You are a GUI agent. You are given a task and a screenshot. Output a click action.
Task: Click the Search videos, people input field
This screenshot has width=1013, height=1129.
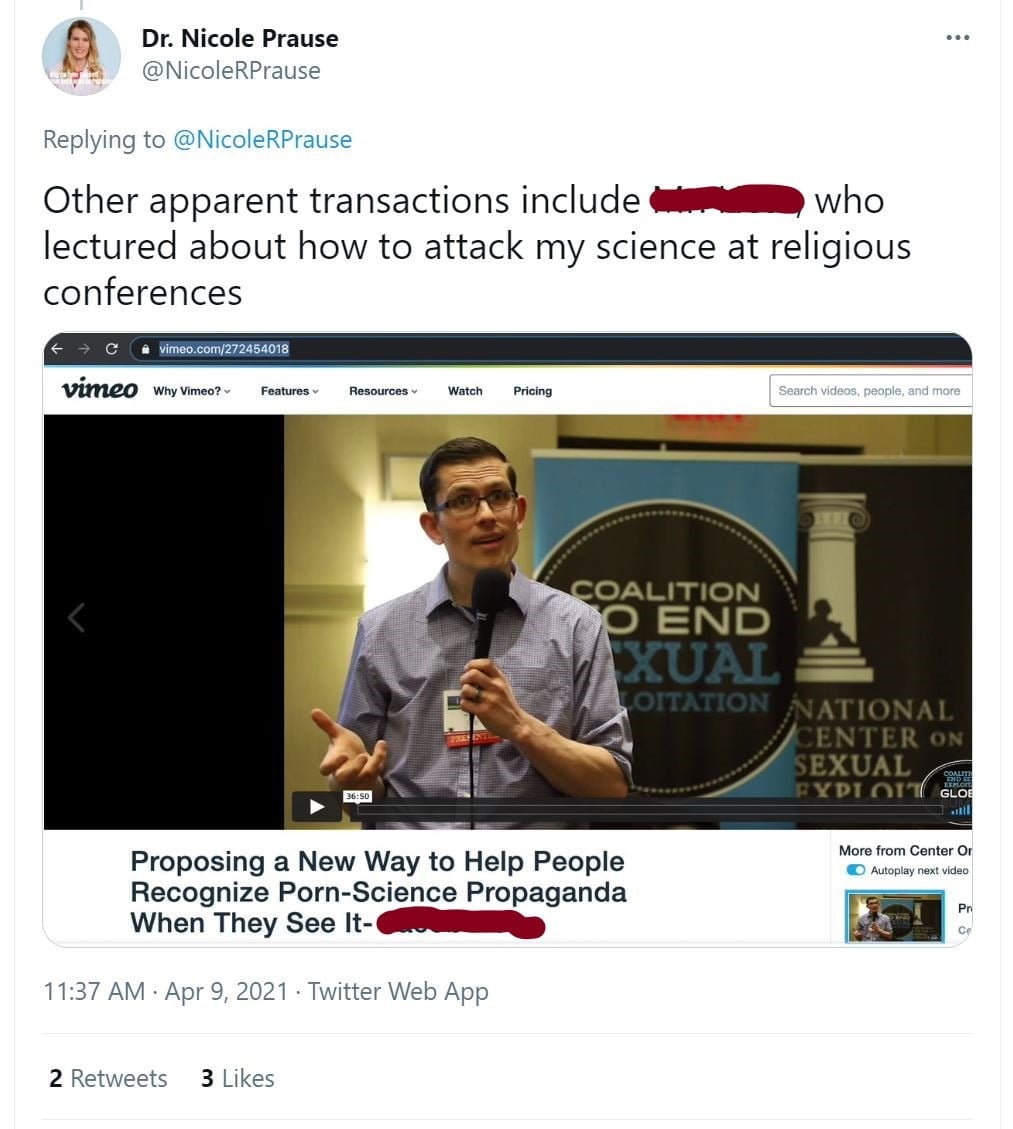(870, 390)
